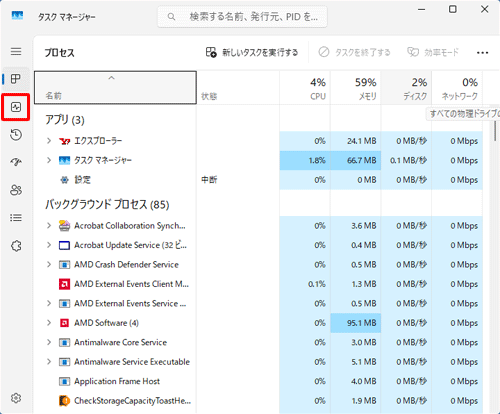Click the 24.1 MB memory cell

point(356,141)
